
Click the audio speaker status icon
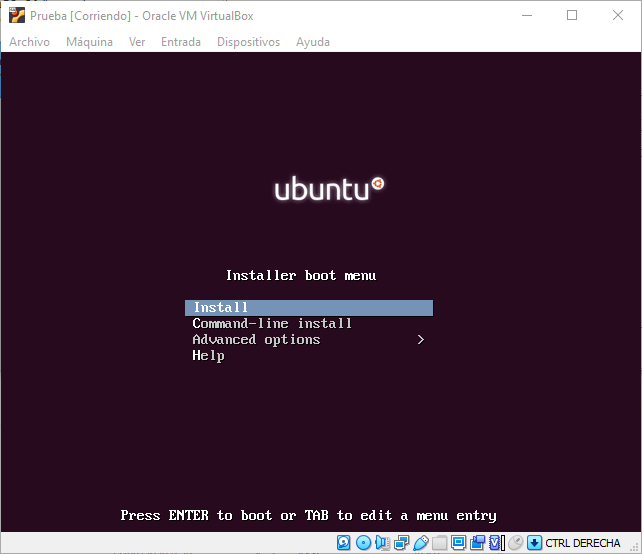[x=382, y=543]
